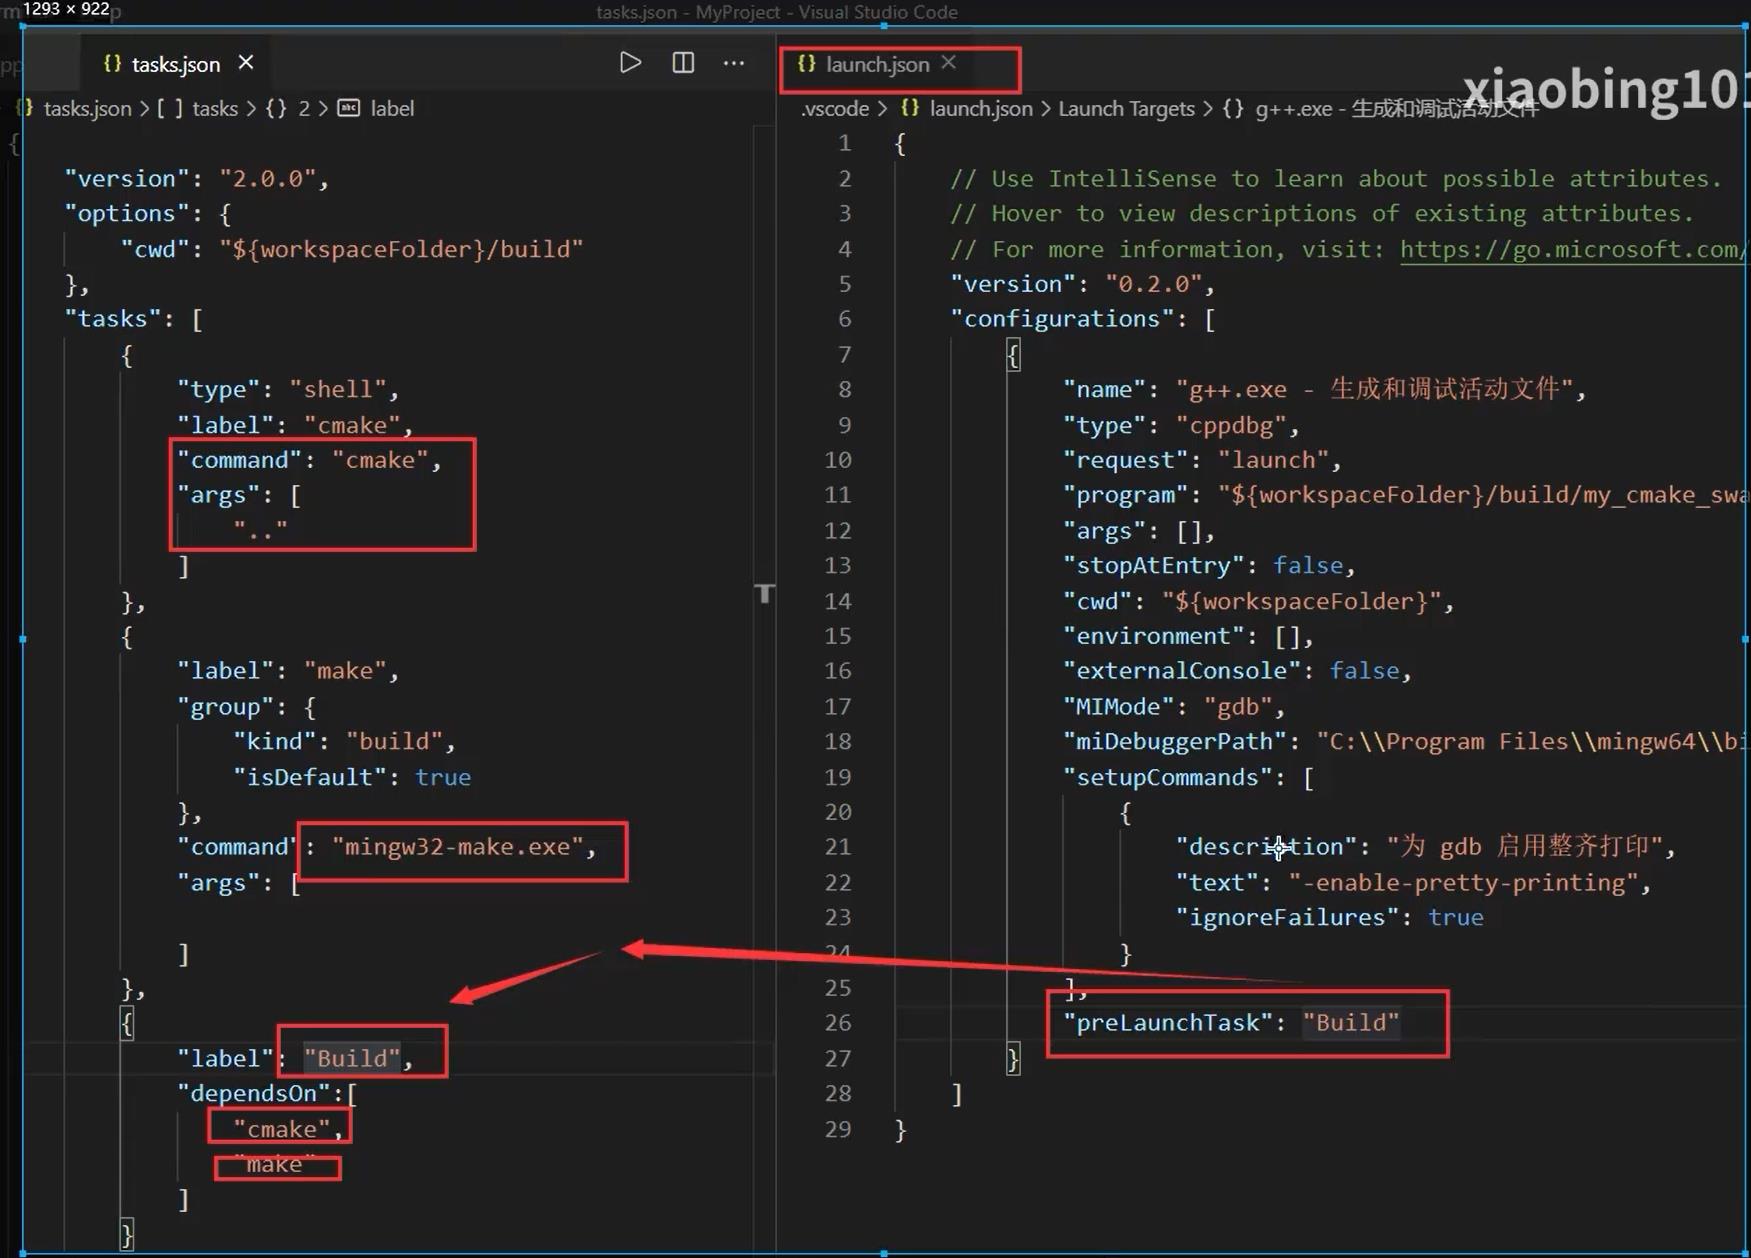
Task: Close the launch.json tab
Action: coord(948,63)
